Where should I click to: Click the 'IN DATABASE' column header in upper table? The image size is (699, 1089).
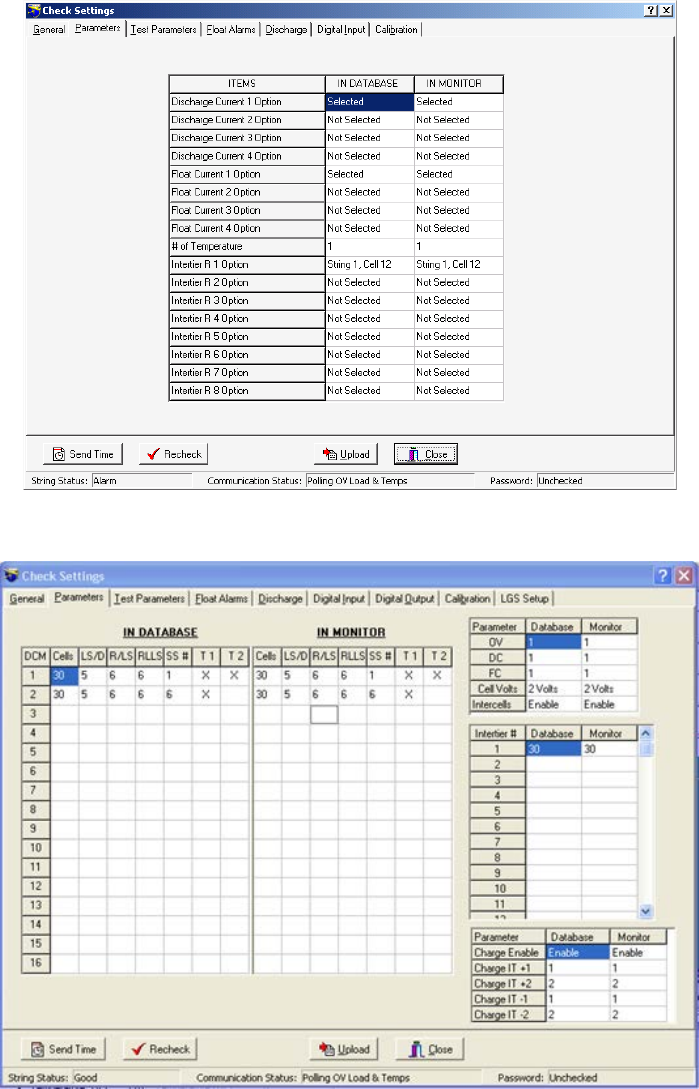[x=370, y=83]
